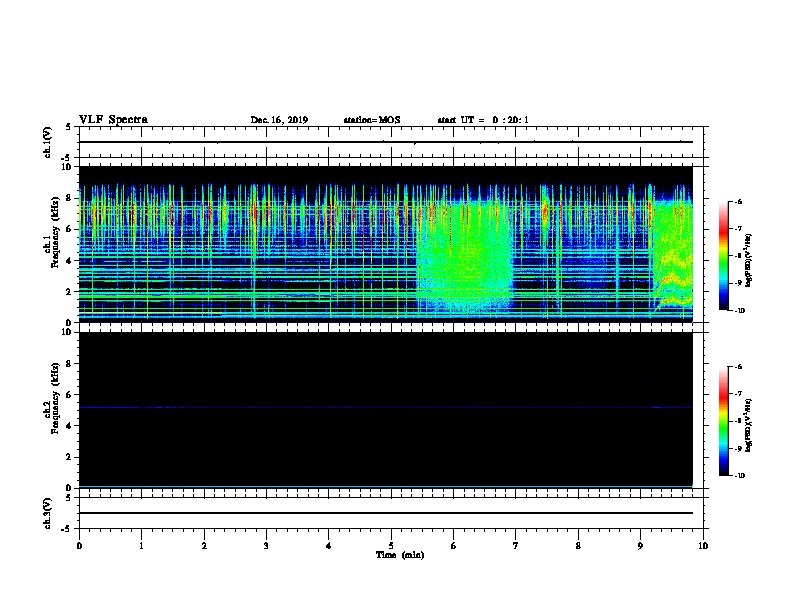The width and height of the screenshot is (792, 612).
Task: Click the "-10" label on the ch.2 color scale
Action: point(739,476)
